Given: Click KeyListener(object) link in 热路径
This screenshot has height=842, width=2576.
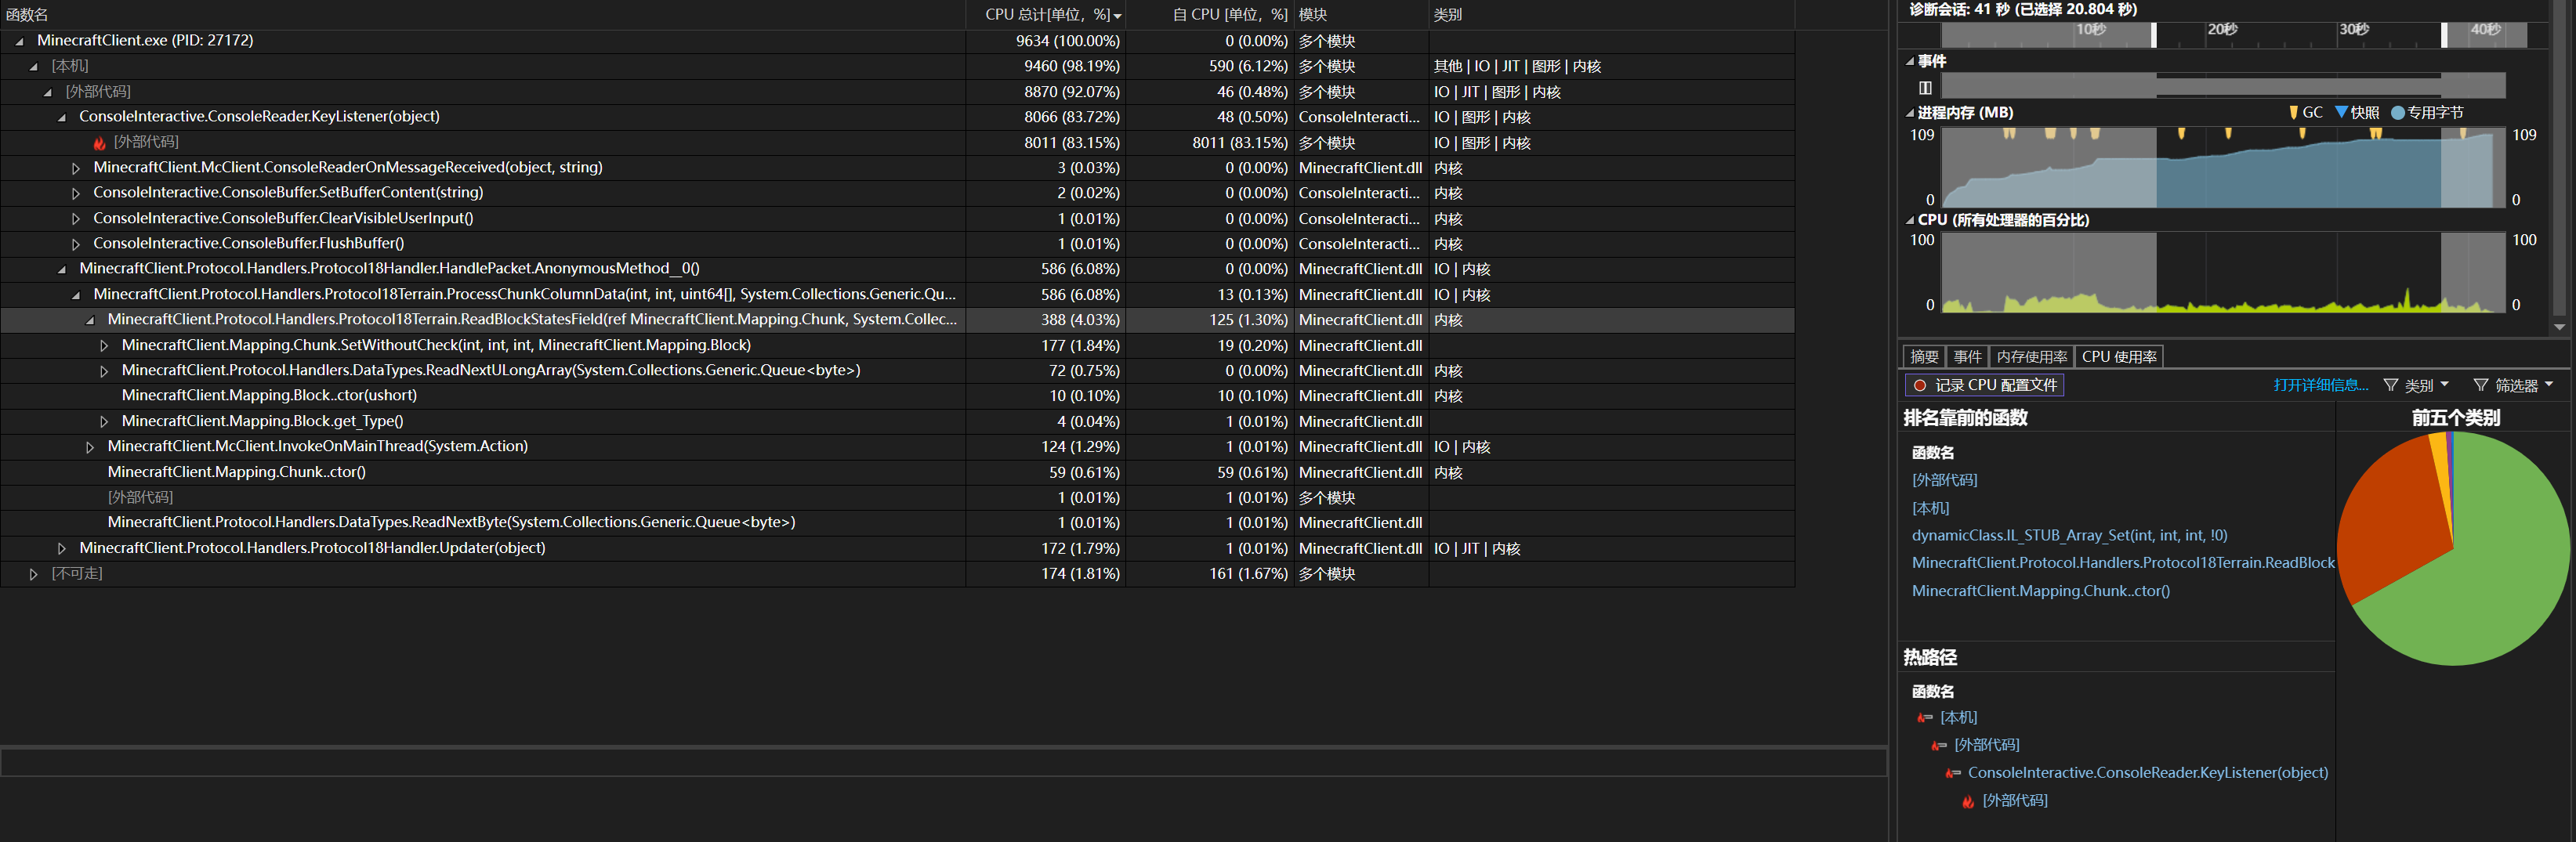Looking at the screenshot, I should click(x=2147, y=773).
